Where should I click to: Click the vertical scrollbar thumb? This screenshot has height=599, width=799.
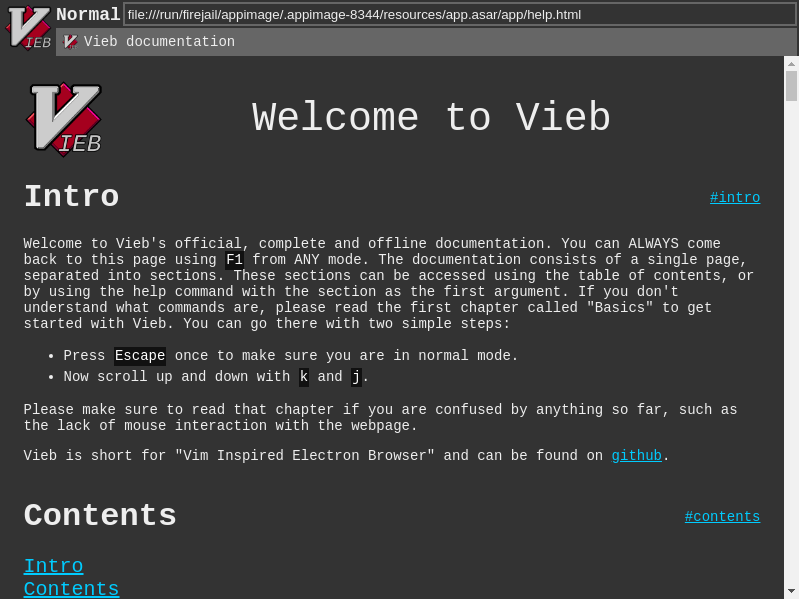pos(791,86)
